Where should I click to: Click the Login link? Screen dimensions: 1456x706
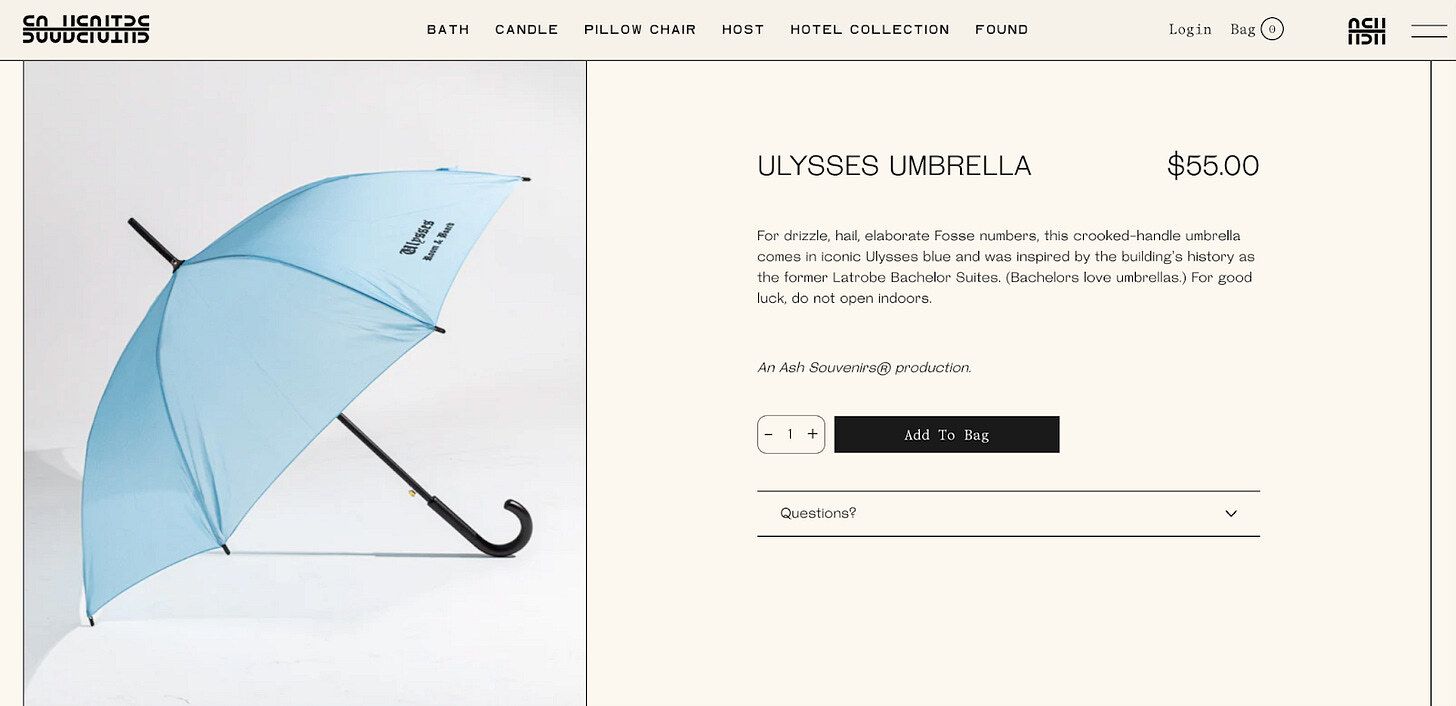1190,30
